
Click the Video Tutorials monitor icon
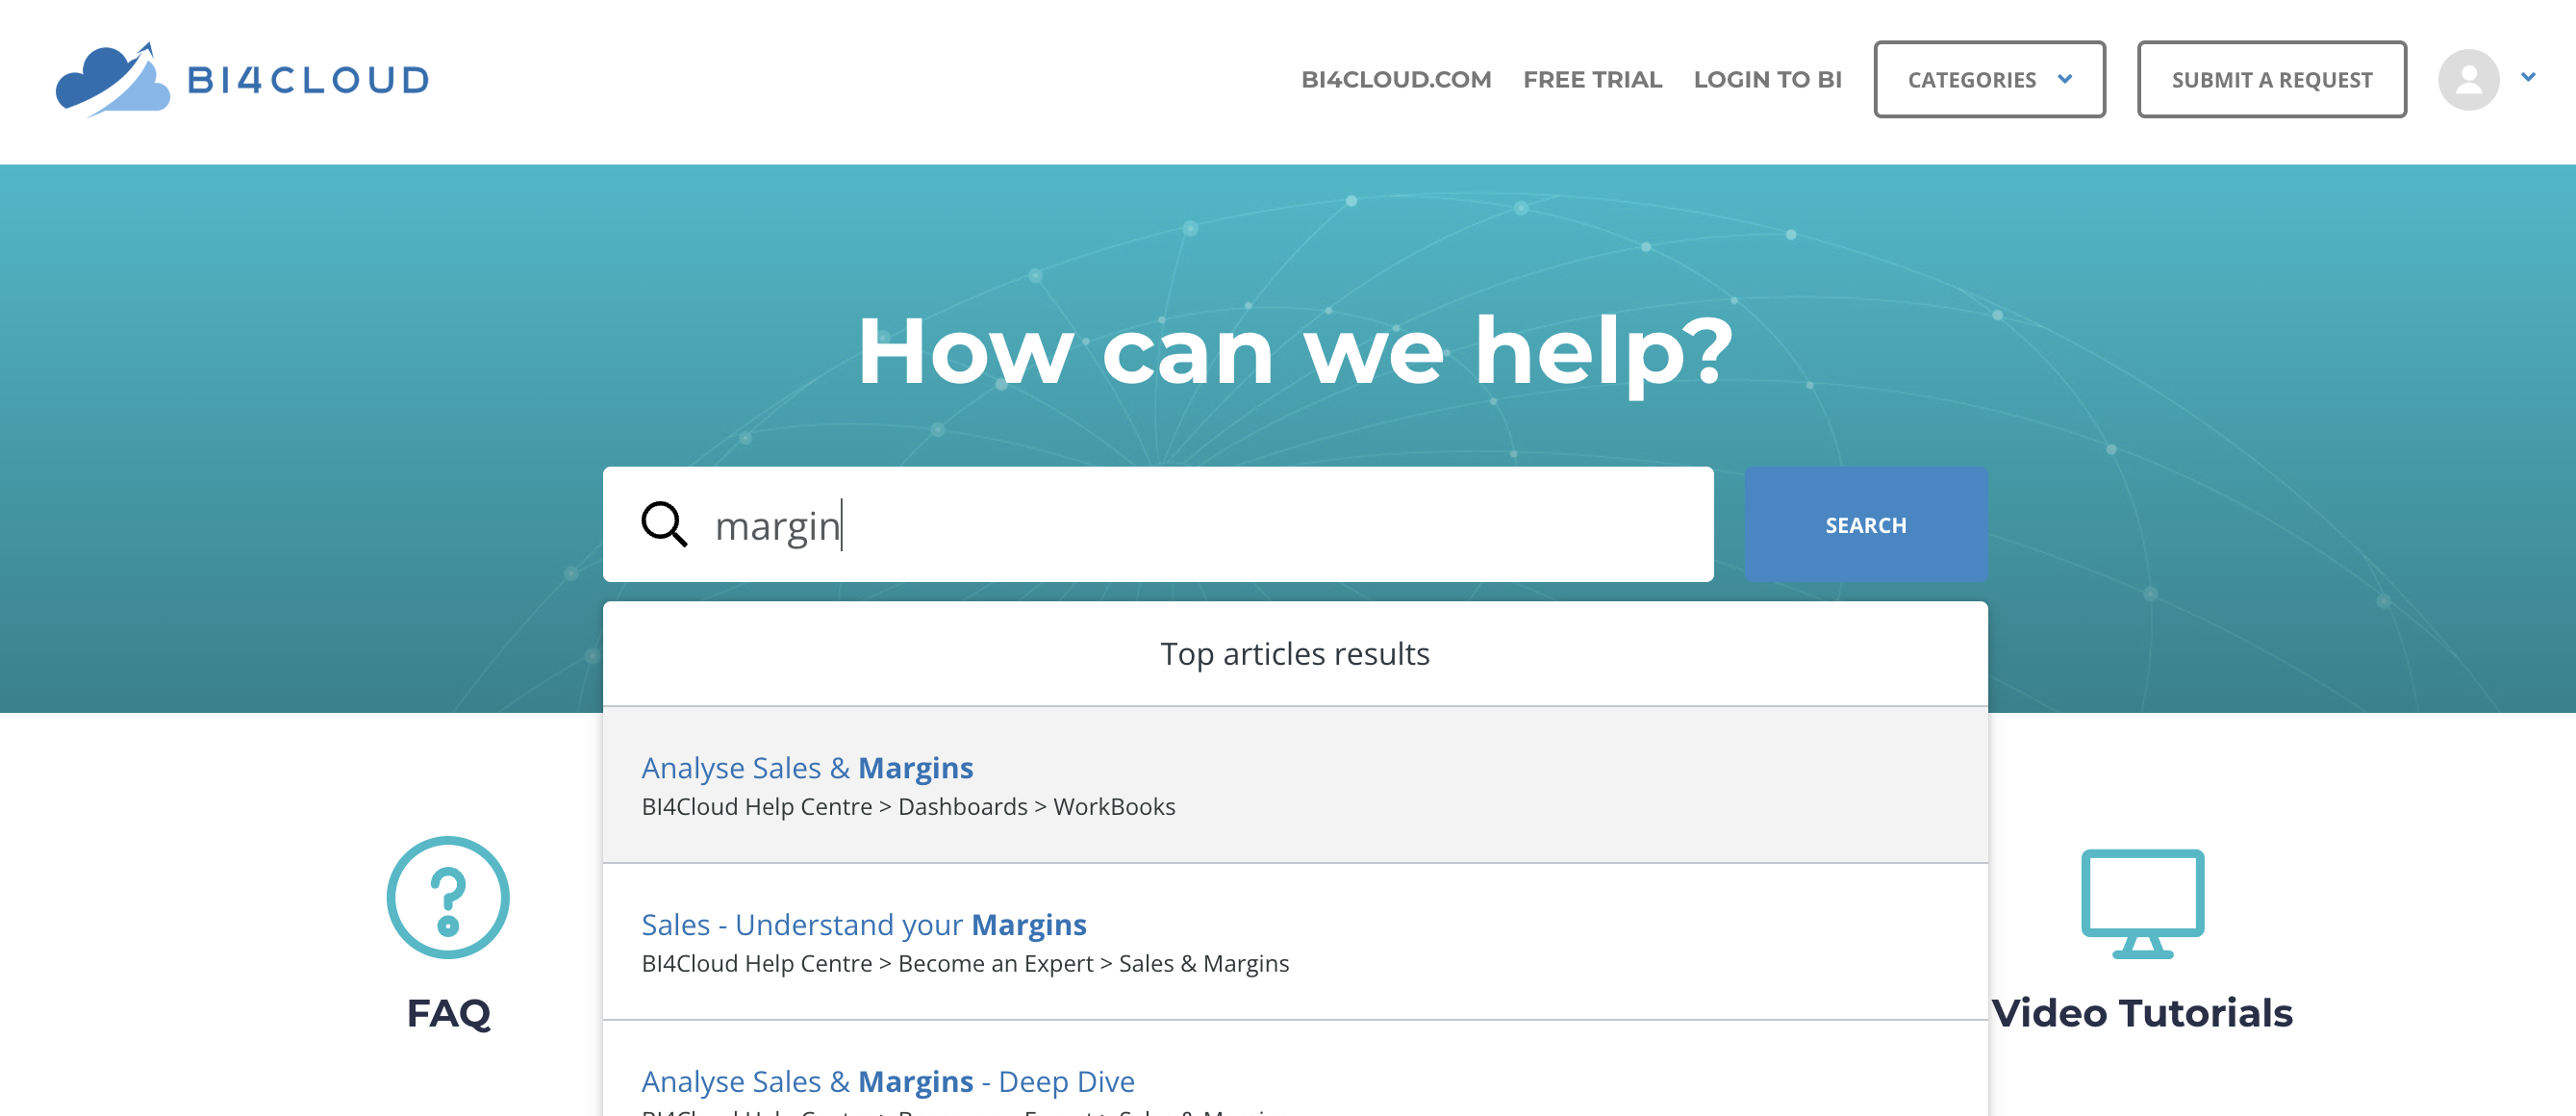(2142, 903)
